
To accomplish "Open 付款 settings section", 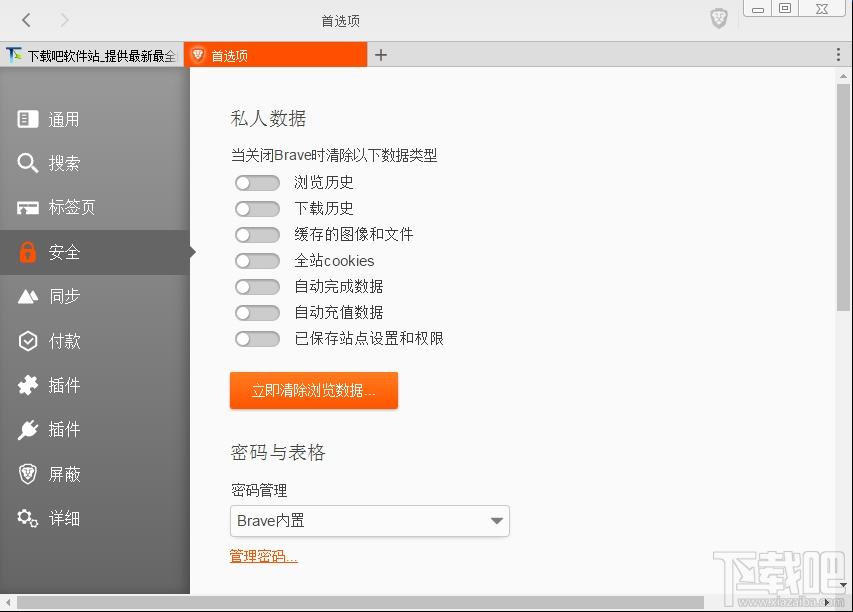I will pyautogui.click(x=95, y=341).
